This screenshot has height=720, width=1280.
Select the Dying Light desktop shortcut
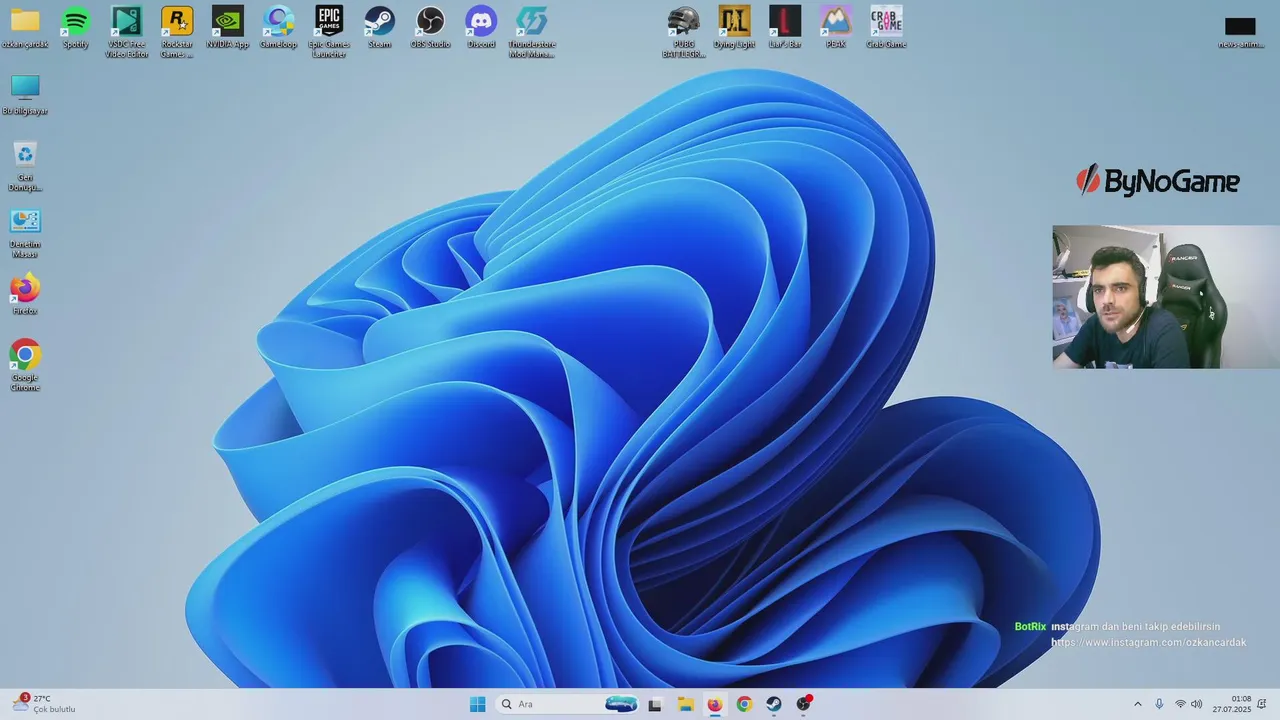pos(734,27)
